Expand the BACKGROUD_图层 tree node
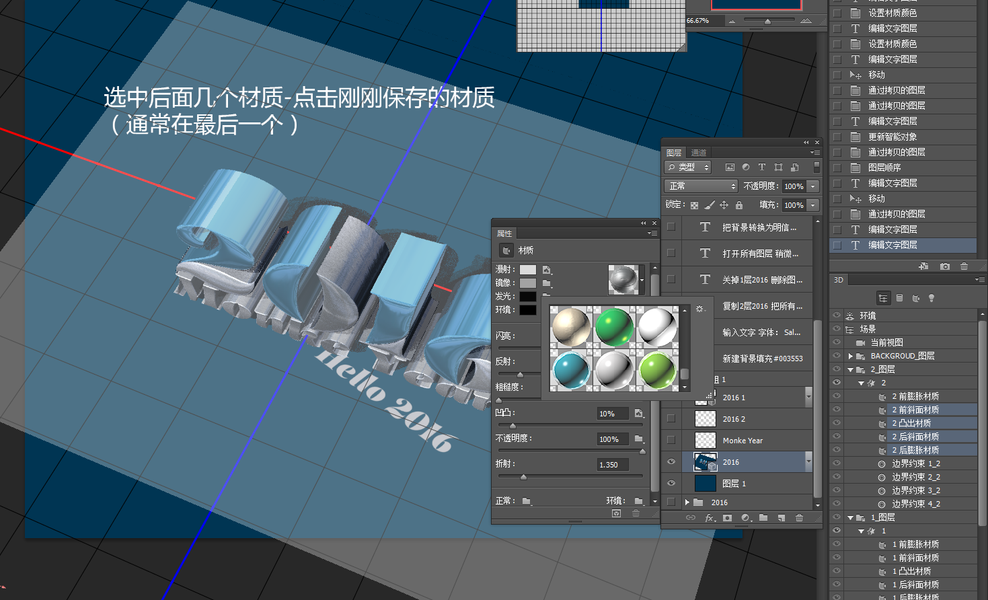The width and height of the screenshot is (988, 600). pyautogui.click(x=851, y=356)
